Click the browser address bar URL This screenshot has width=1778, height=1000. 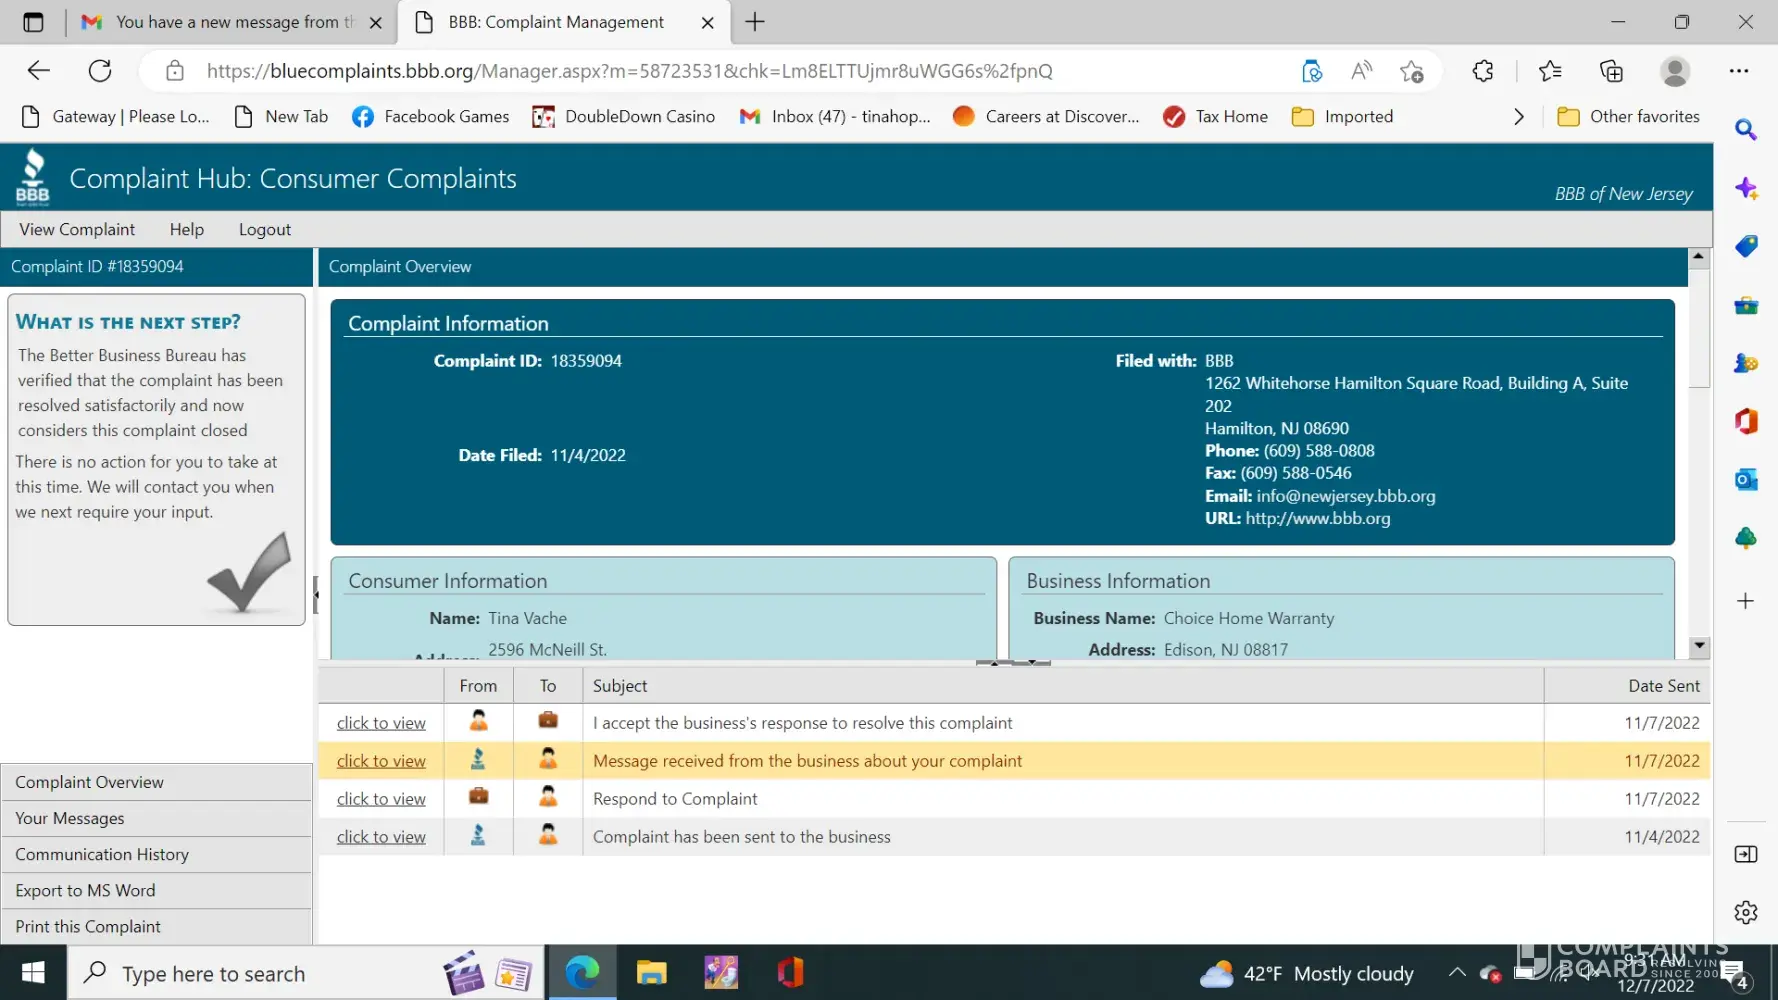[630, 71]
